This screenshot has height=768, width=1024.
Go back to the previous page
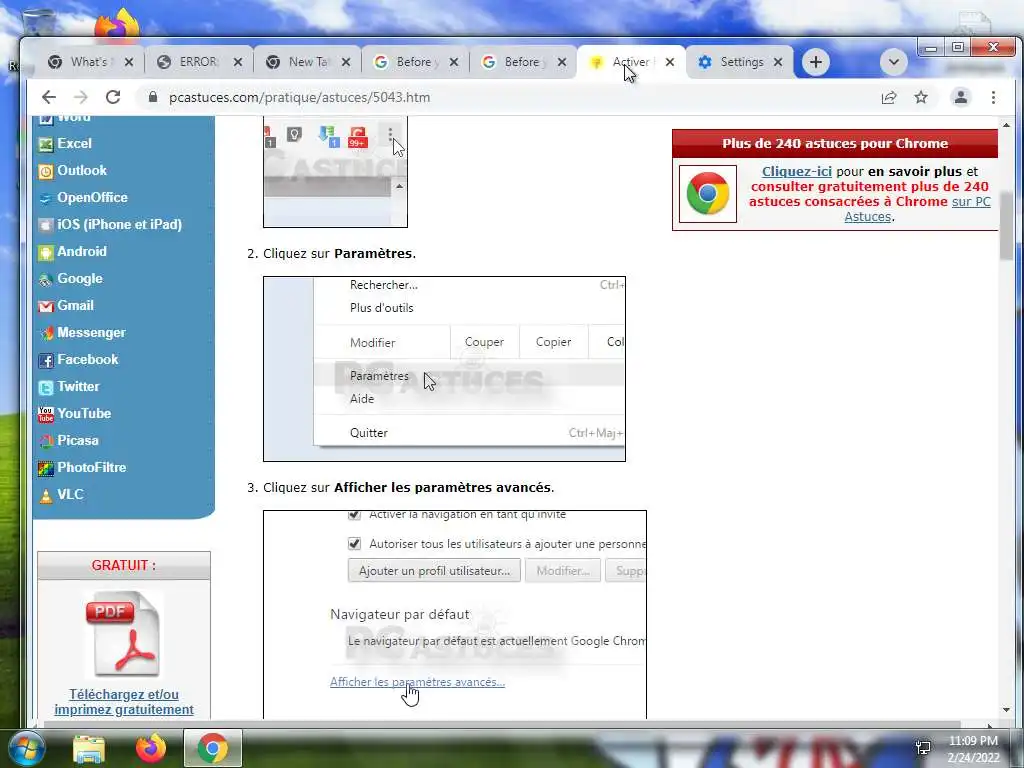pyautogui.click(x=49, y=97)
